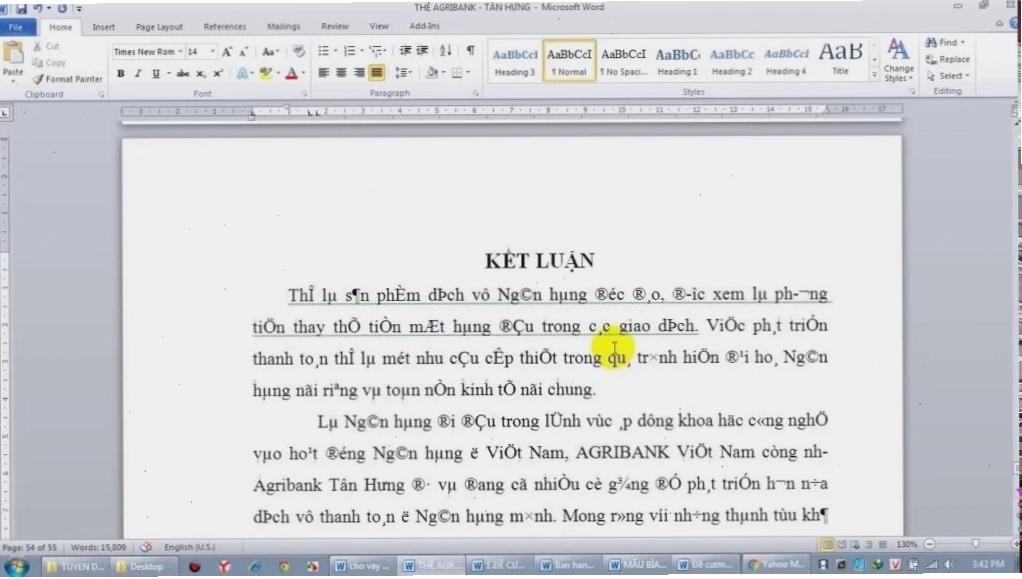Screen dimensions: 1022x579
Task: Open Windows Start button
Action: pyautogui.click(x=16, y=566)
